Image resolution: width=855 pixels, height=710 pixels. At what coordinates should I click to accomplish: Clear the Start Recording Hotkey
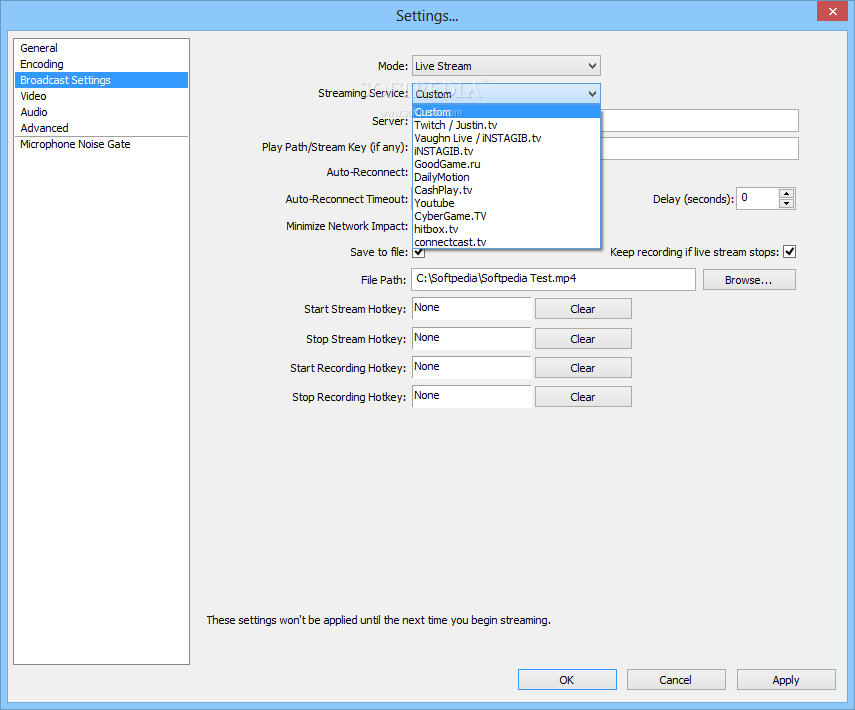point(583,368)
